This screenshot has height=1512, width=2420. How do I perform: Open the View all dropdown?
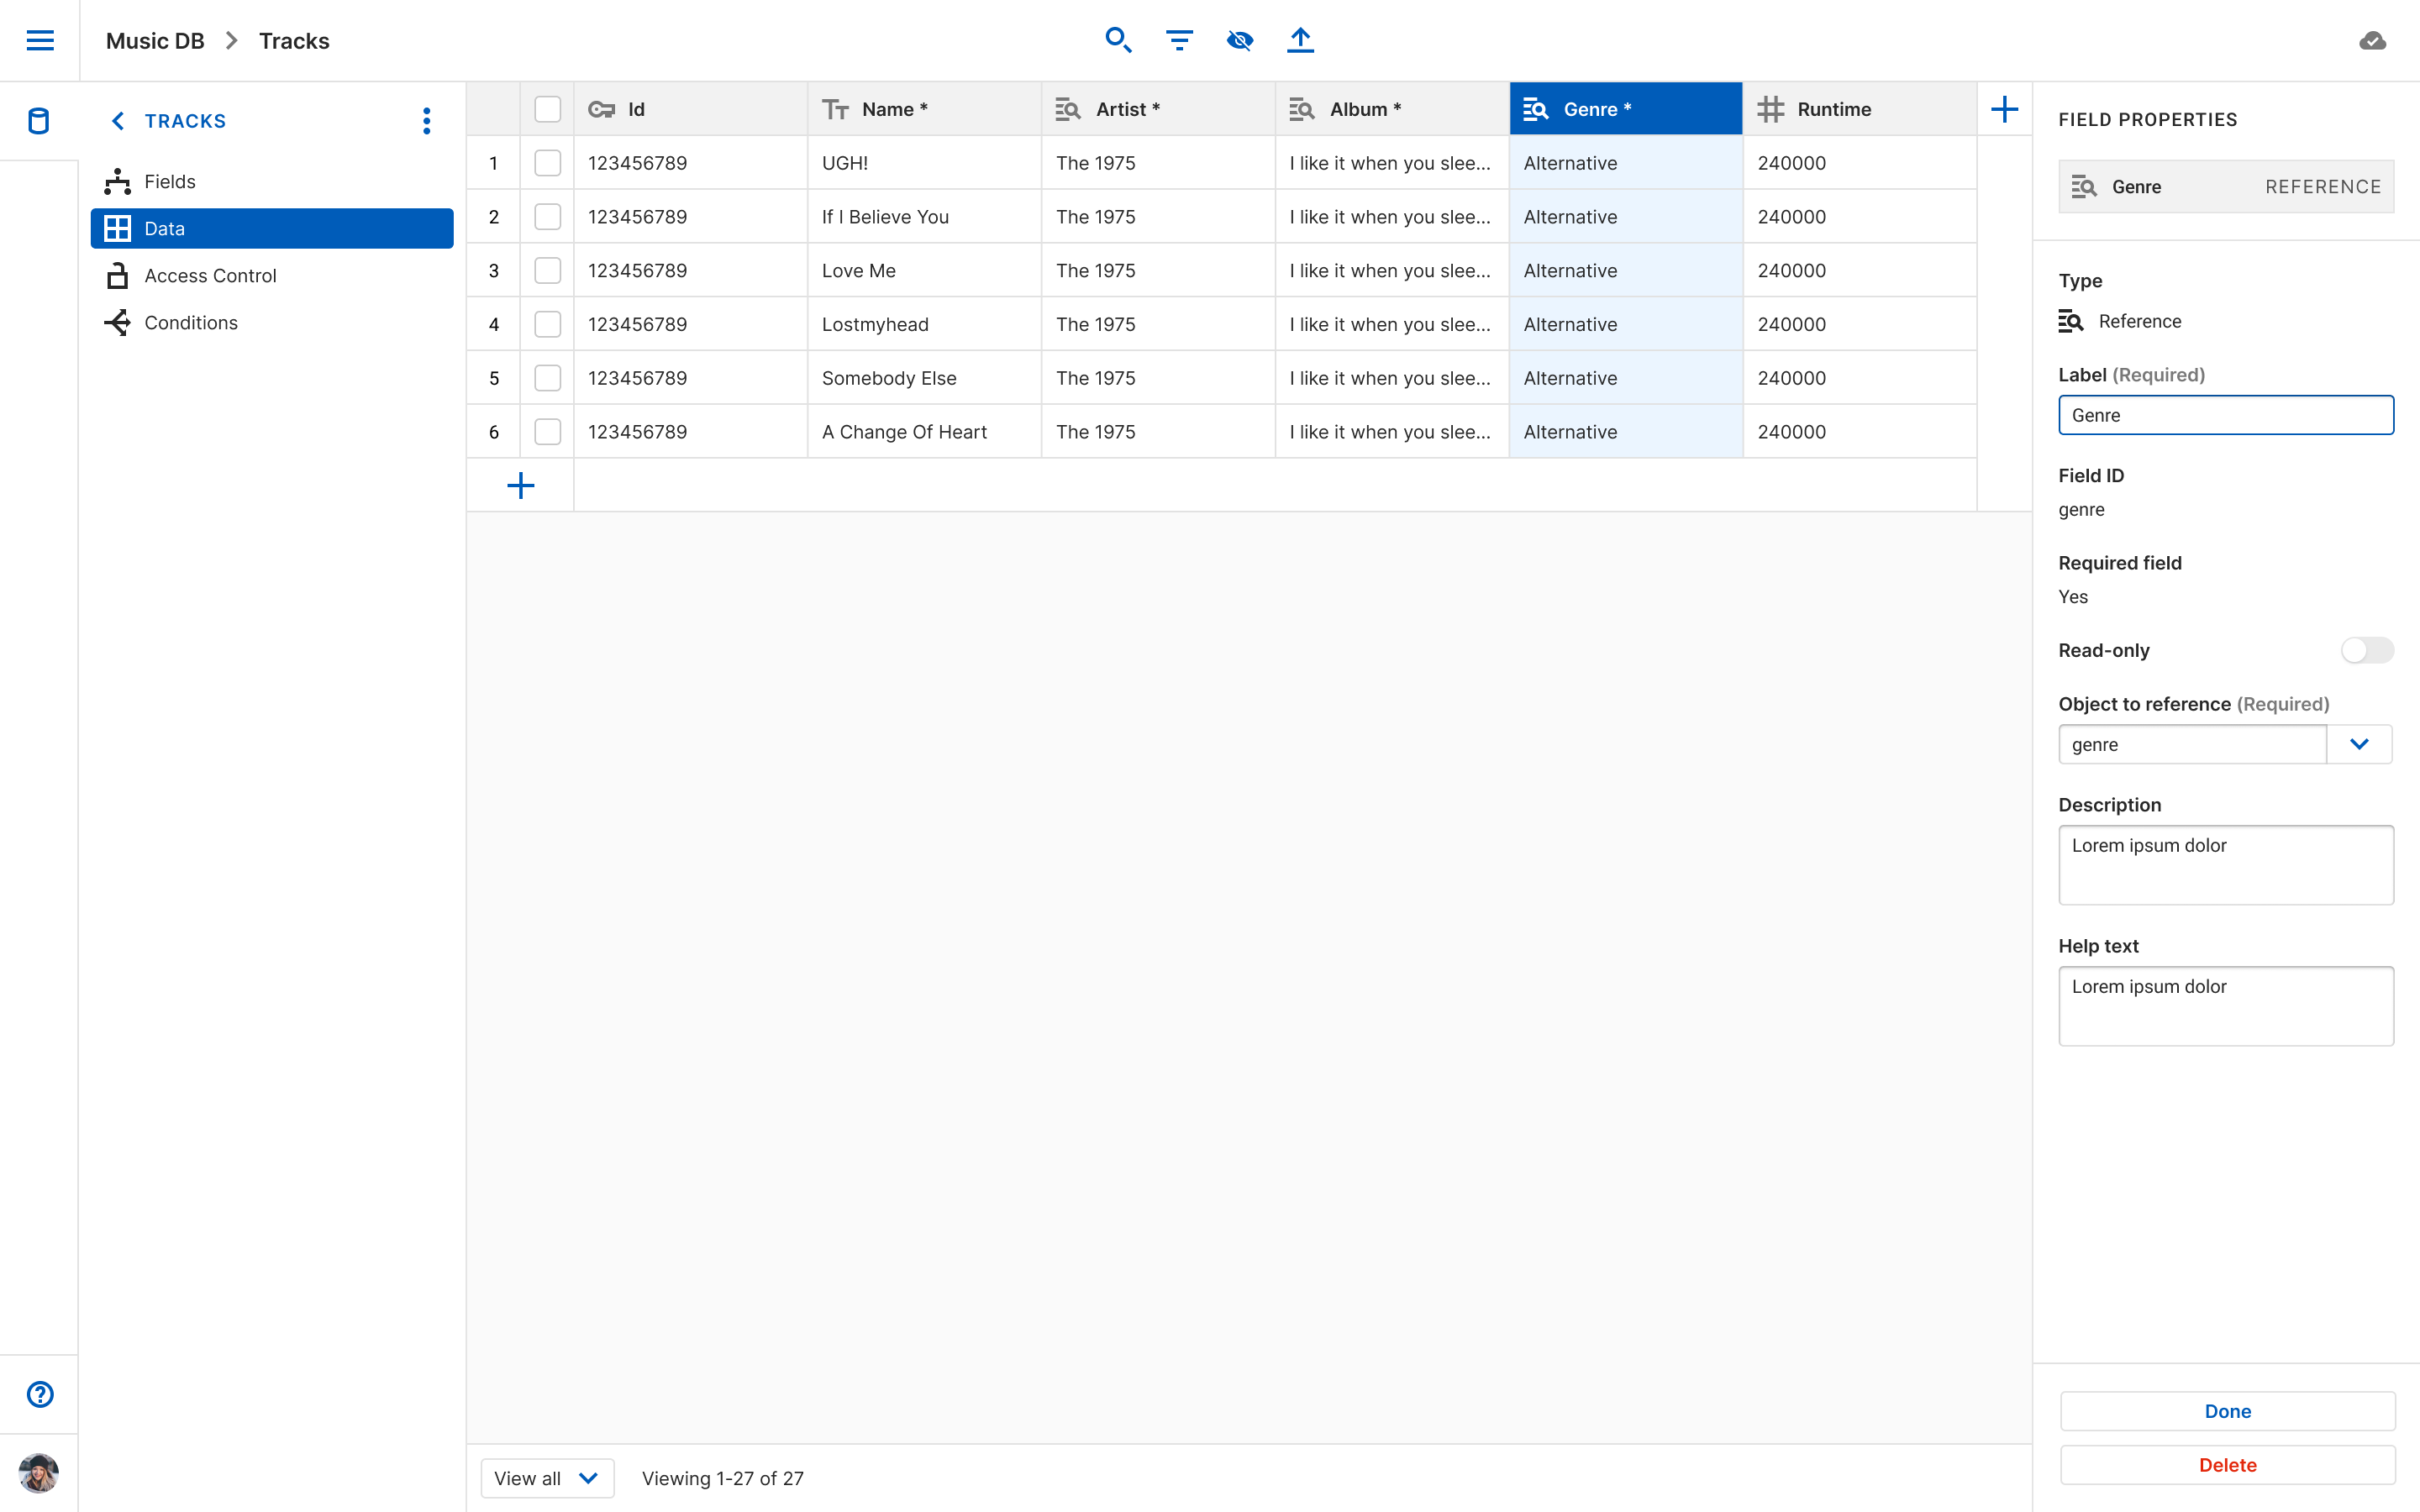click(x=547, y=1478)
